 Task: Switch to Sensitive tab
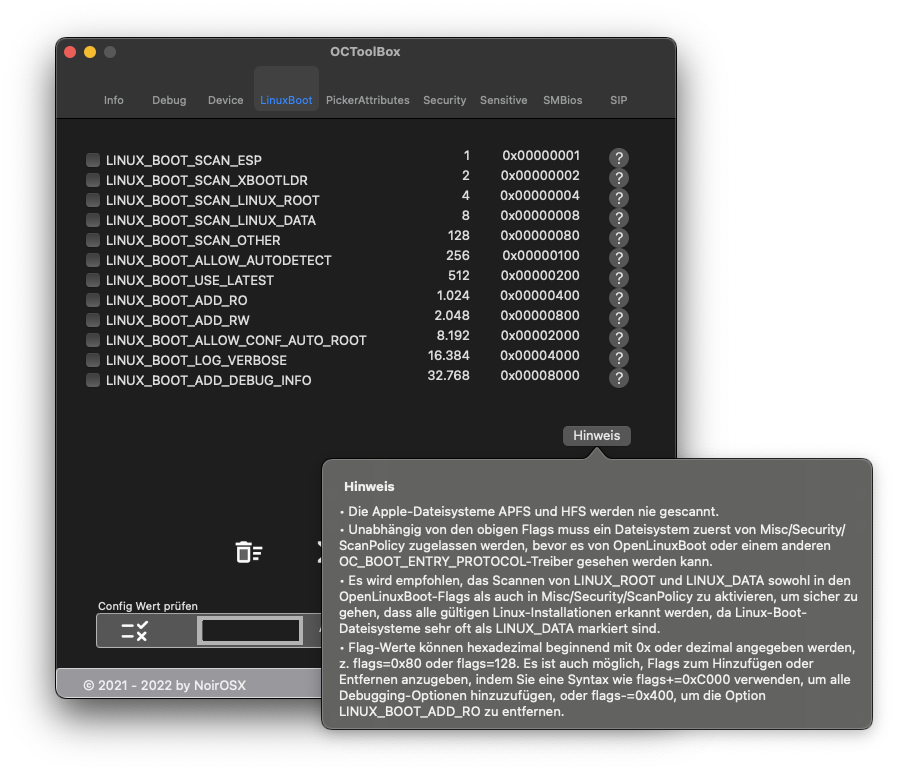[503, 100]
